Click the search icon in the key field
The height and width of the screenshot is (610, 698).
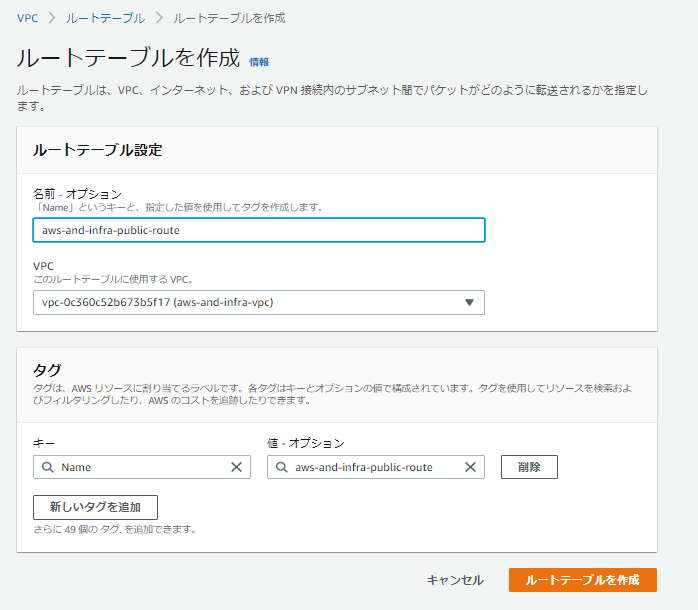pos(47,467)
